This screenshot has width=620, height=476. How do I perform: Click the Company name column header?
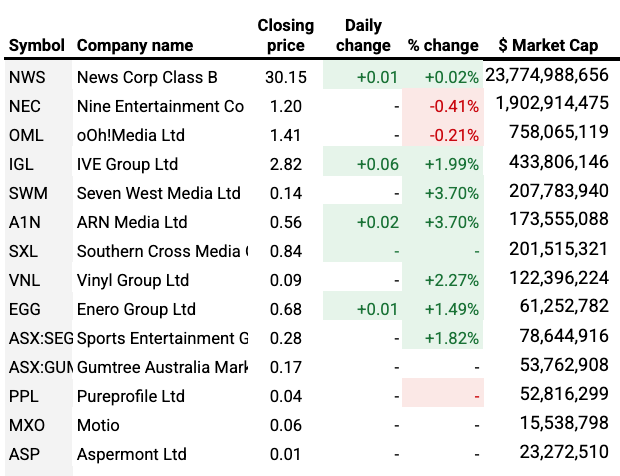click(135, 46)
